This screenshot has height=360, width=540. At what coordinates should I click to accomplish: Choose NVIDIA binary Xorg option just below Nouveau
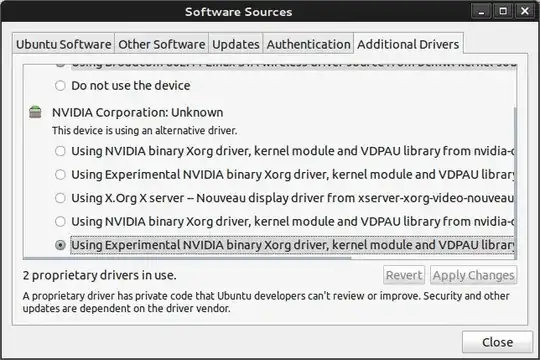pos(60,222)
